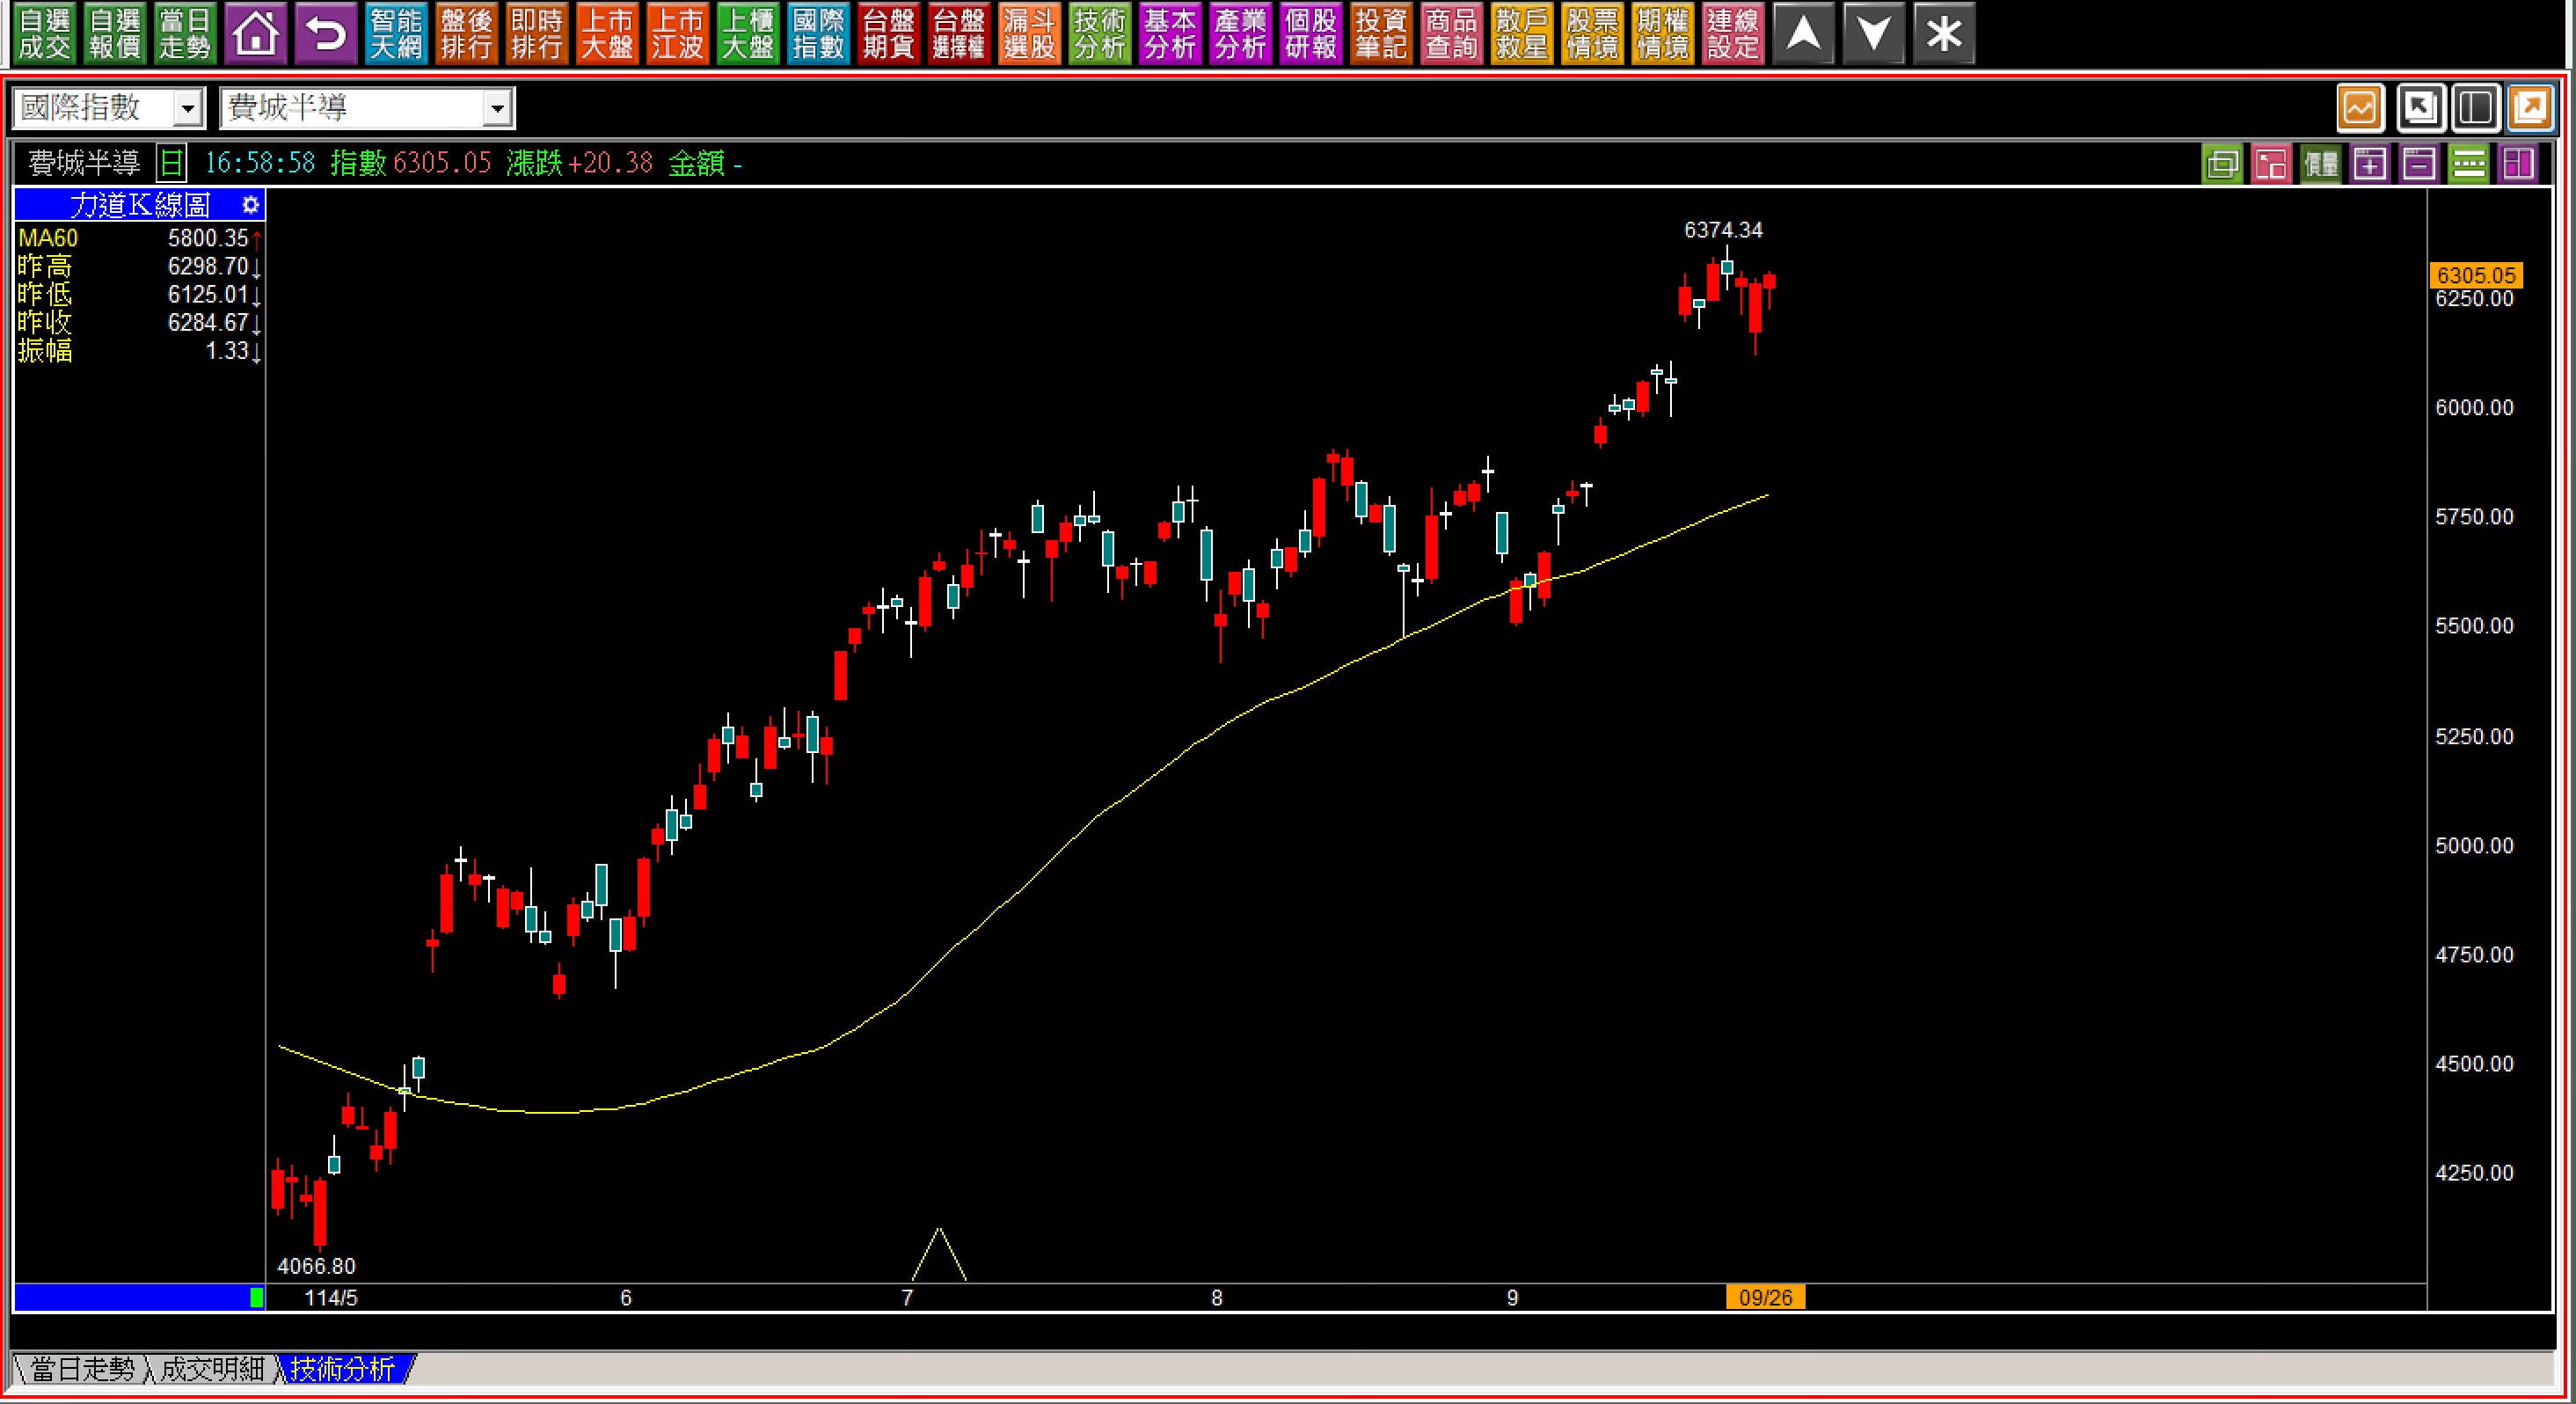Image resolution: width=2576 pixels, height=1404 pixels.
Task: Expand the 費城半導 symbol dropdown
Action: 497,108
